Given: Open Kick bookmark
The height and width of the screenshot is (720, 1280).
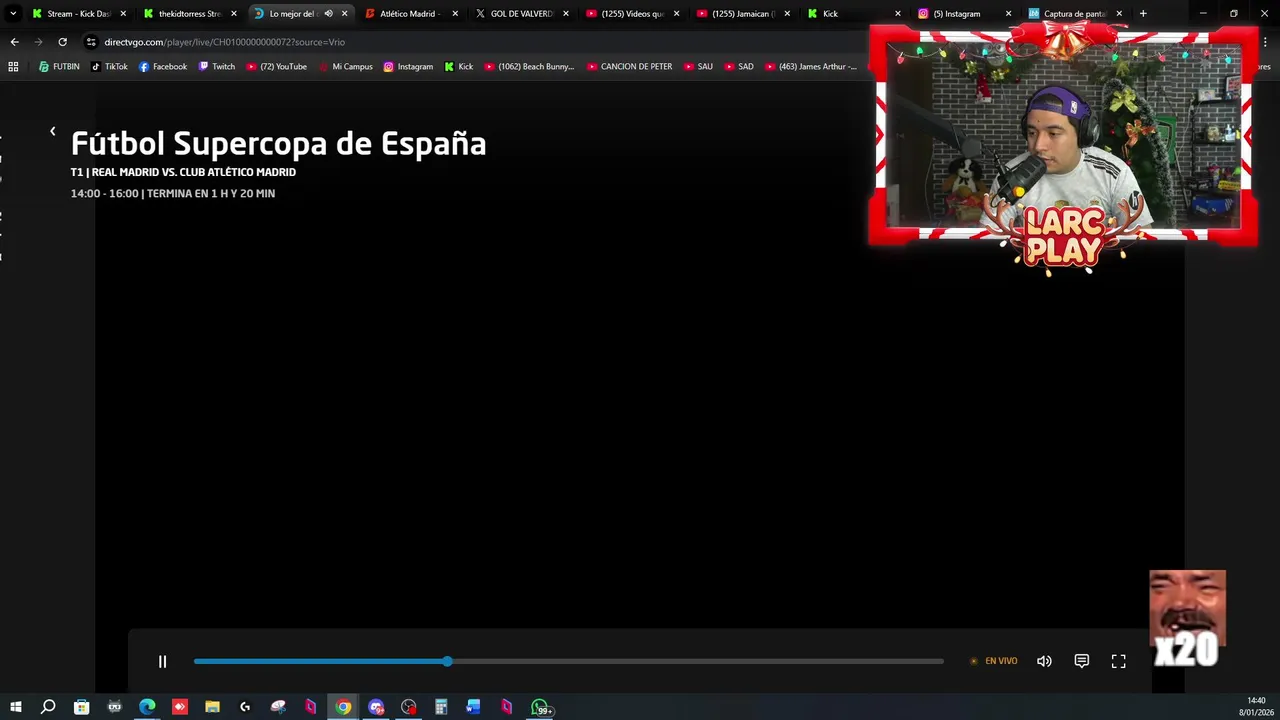Looking at the screenshot, I should coord(459,67).
